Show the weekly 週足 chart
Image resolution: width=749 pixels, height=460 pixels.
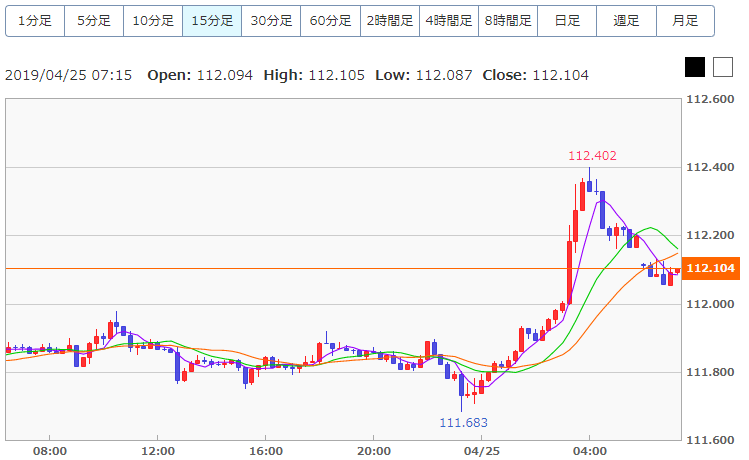pos(627,20)
